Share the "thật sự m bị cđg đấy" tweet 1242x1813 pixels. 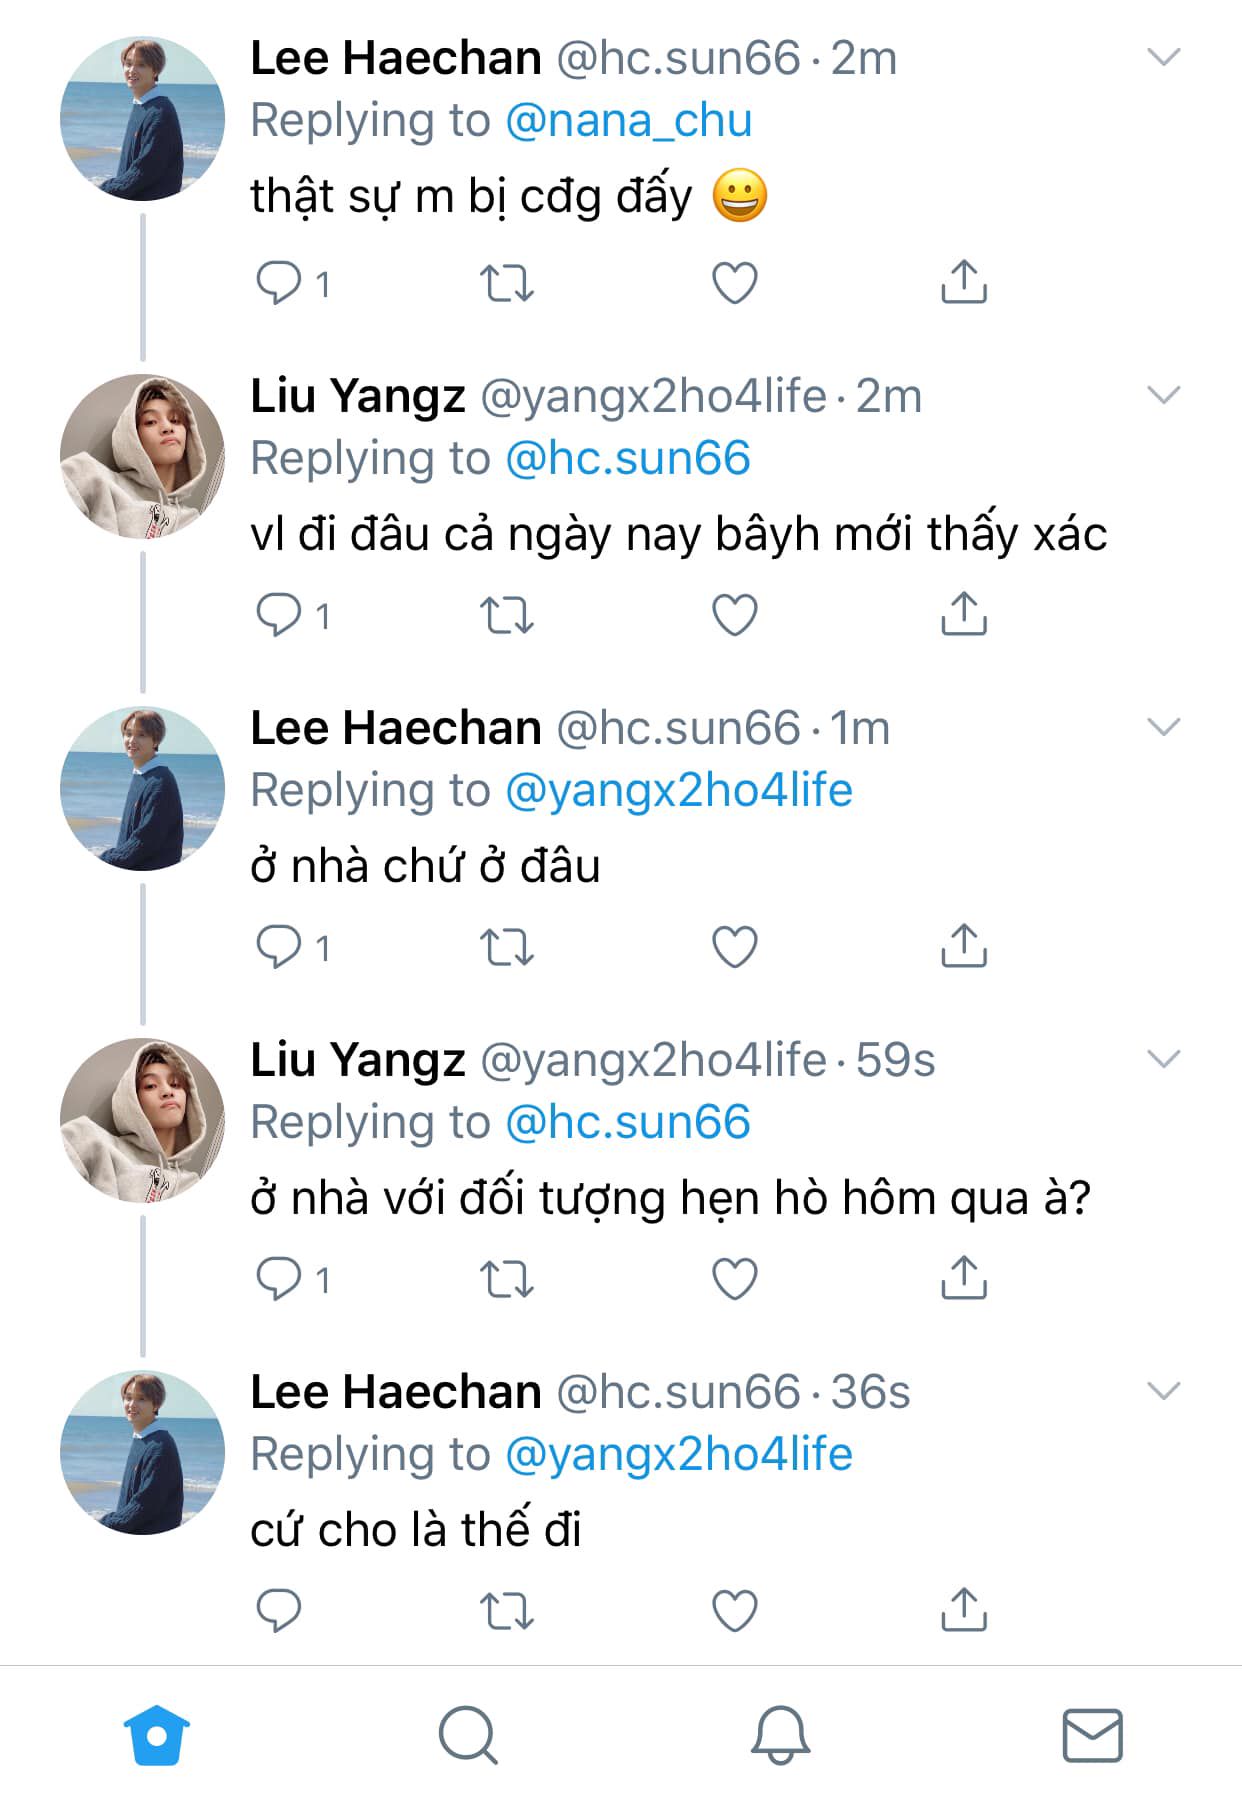(x=963, y=283)
